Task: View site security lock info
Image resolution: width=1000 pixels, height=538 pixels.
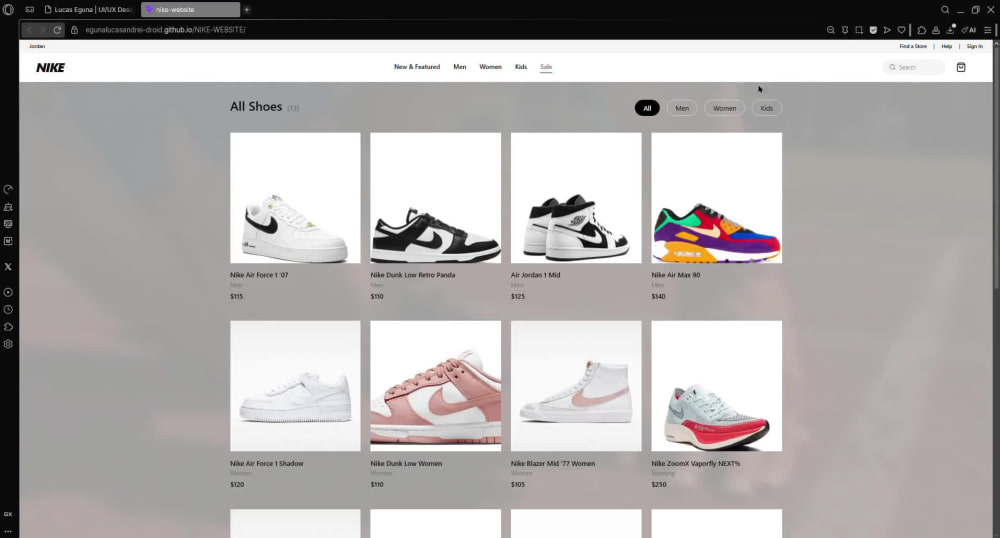Action: (x=75, y=30)
